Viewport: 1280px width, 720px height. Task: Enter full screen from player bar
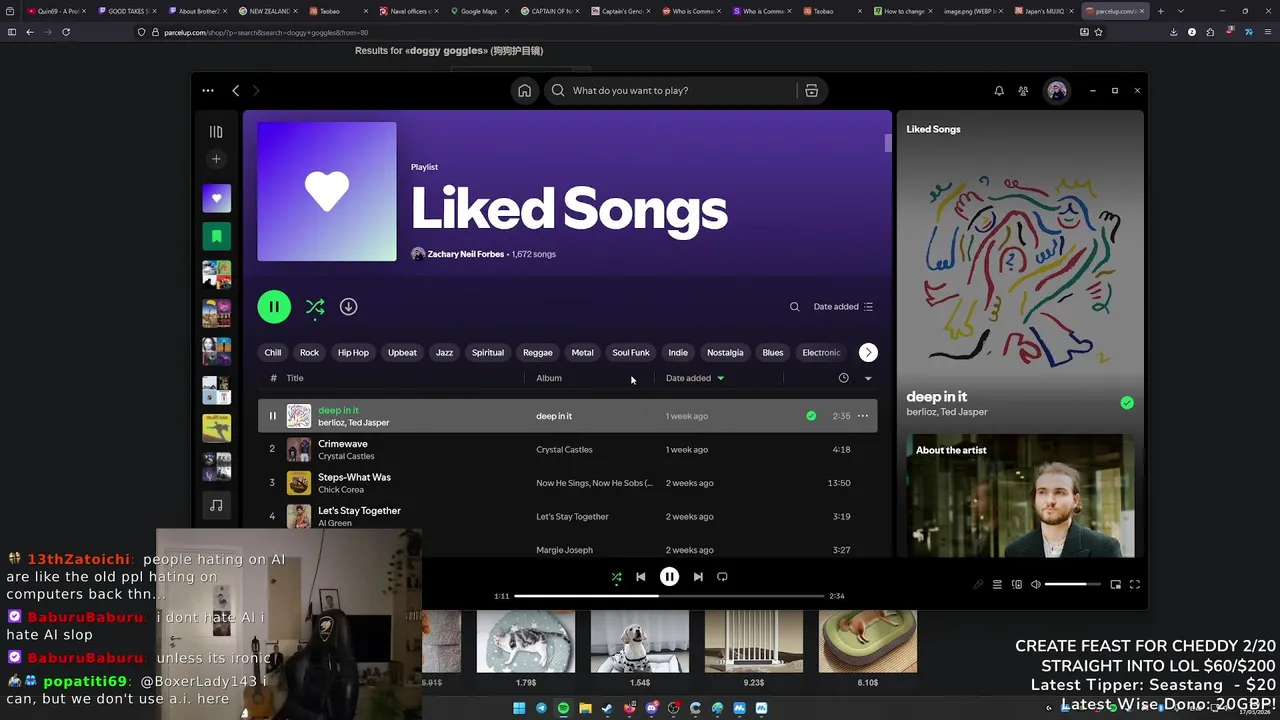1135,585
